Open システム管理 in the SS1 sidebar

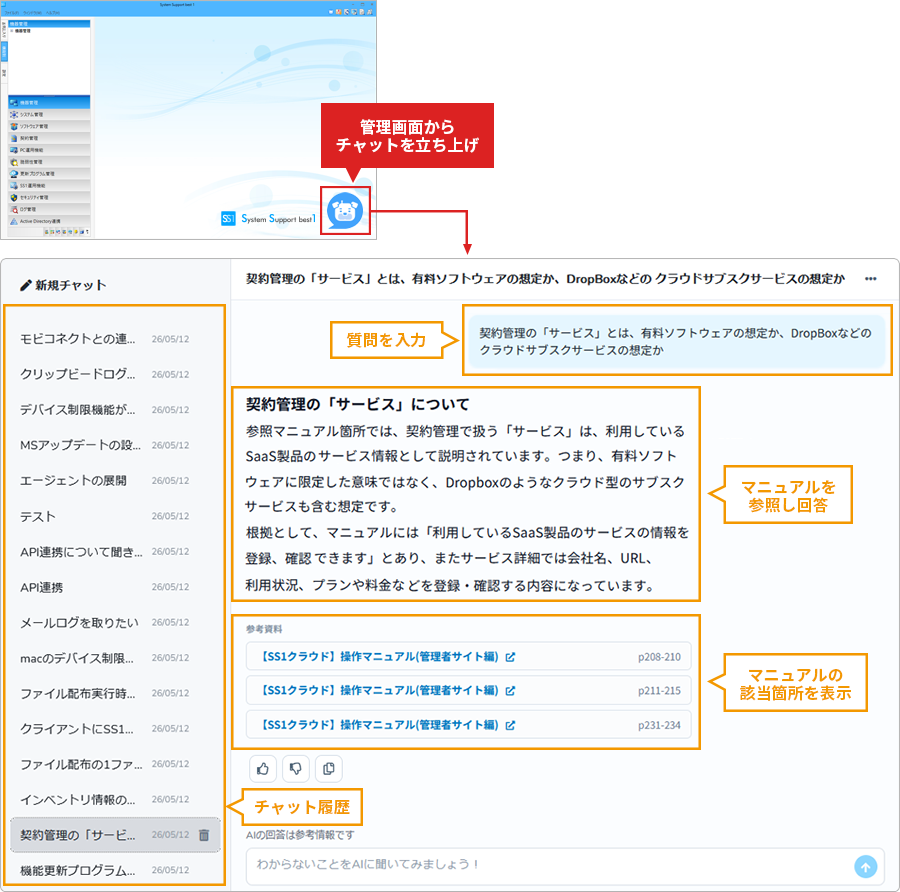(x=49, y=114)
